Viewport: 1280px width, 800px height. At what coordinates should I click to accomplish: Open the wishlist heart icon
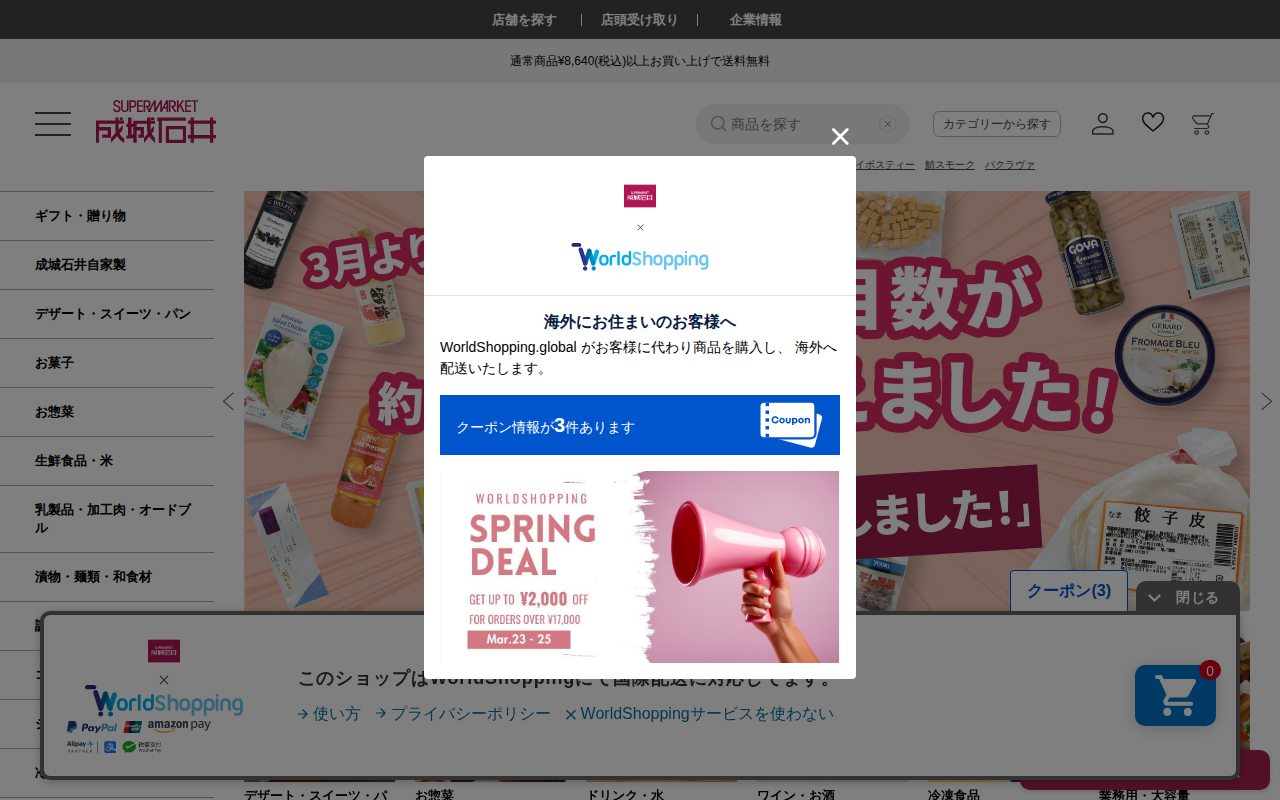(x=1152, y=121)
